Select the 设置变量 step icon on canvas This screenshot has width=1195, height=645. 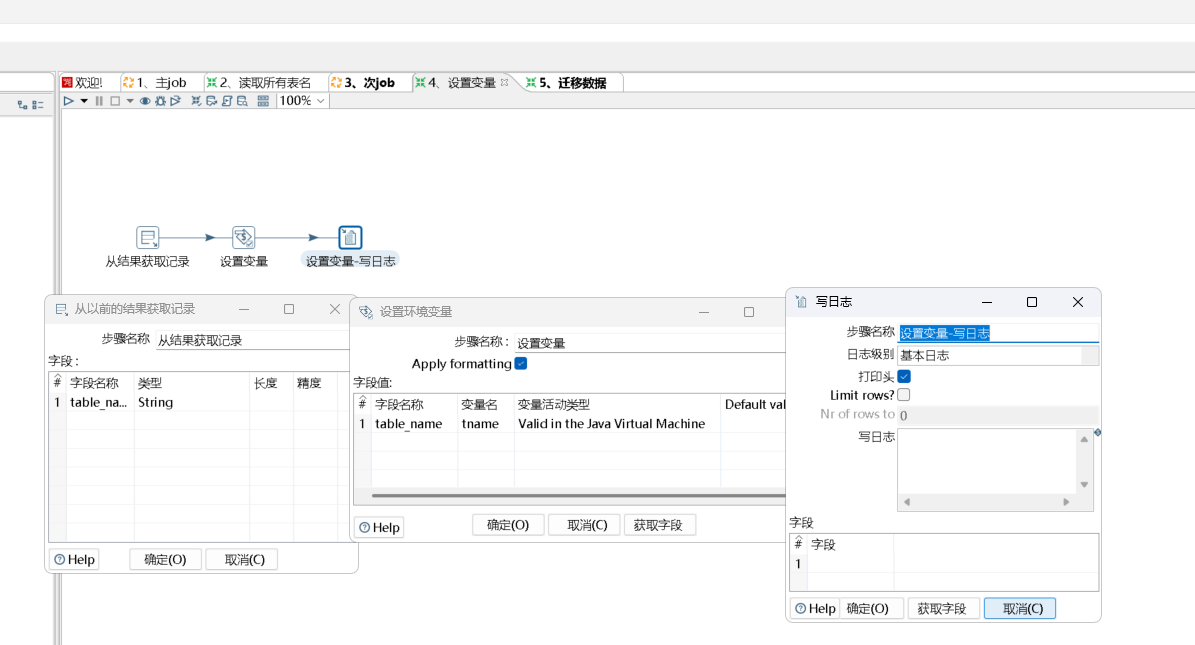243,237
